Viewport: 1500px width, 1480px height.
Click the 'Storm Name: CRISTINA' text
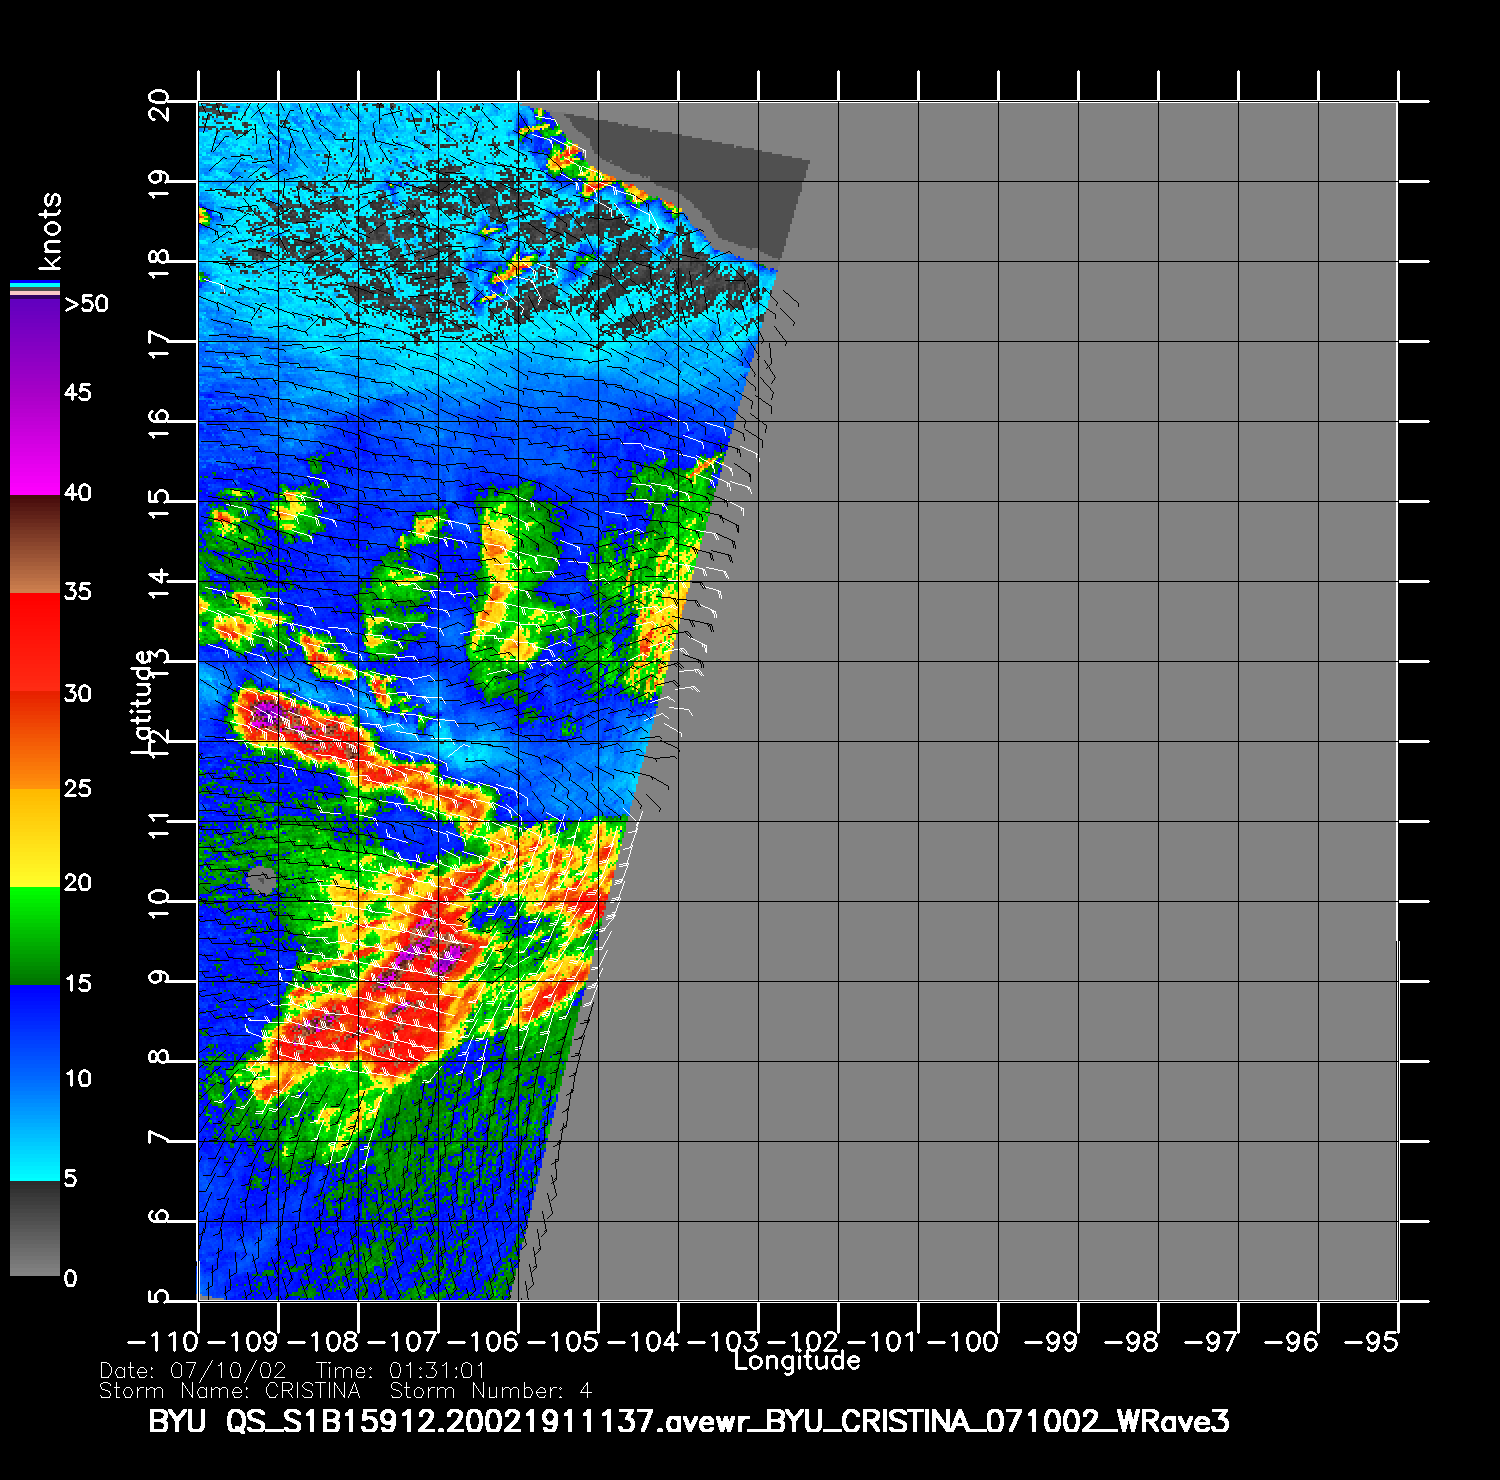(230, 1391)
